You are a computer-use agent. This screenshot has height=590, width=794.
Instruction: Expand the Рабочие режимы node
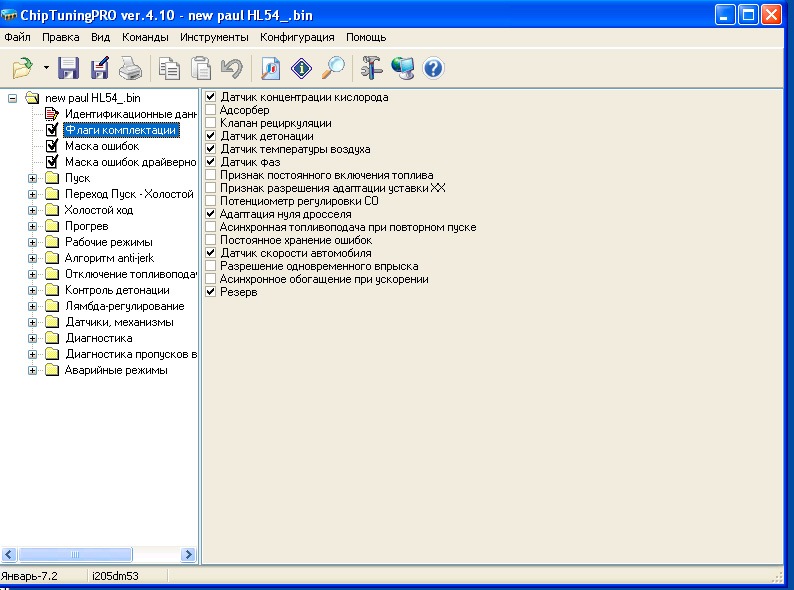click(x=32, y=242)
